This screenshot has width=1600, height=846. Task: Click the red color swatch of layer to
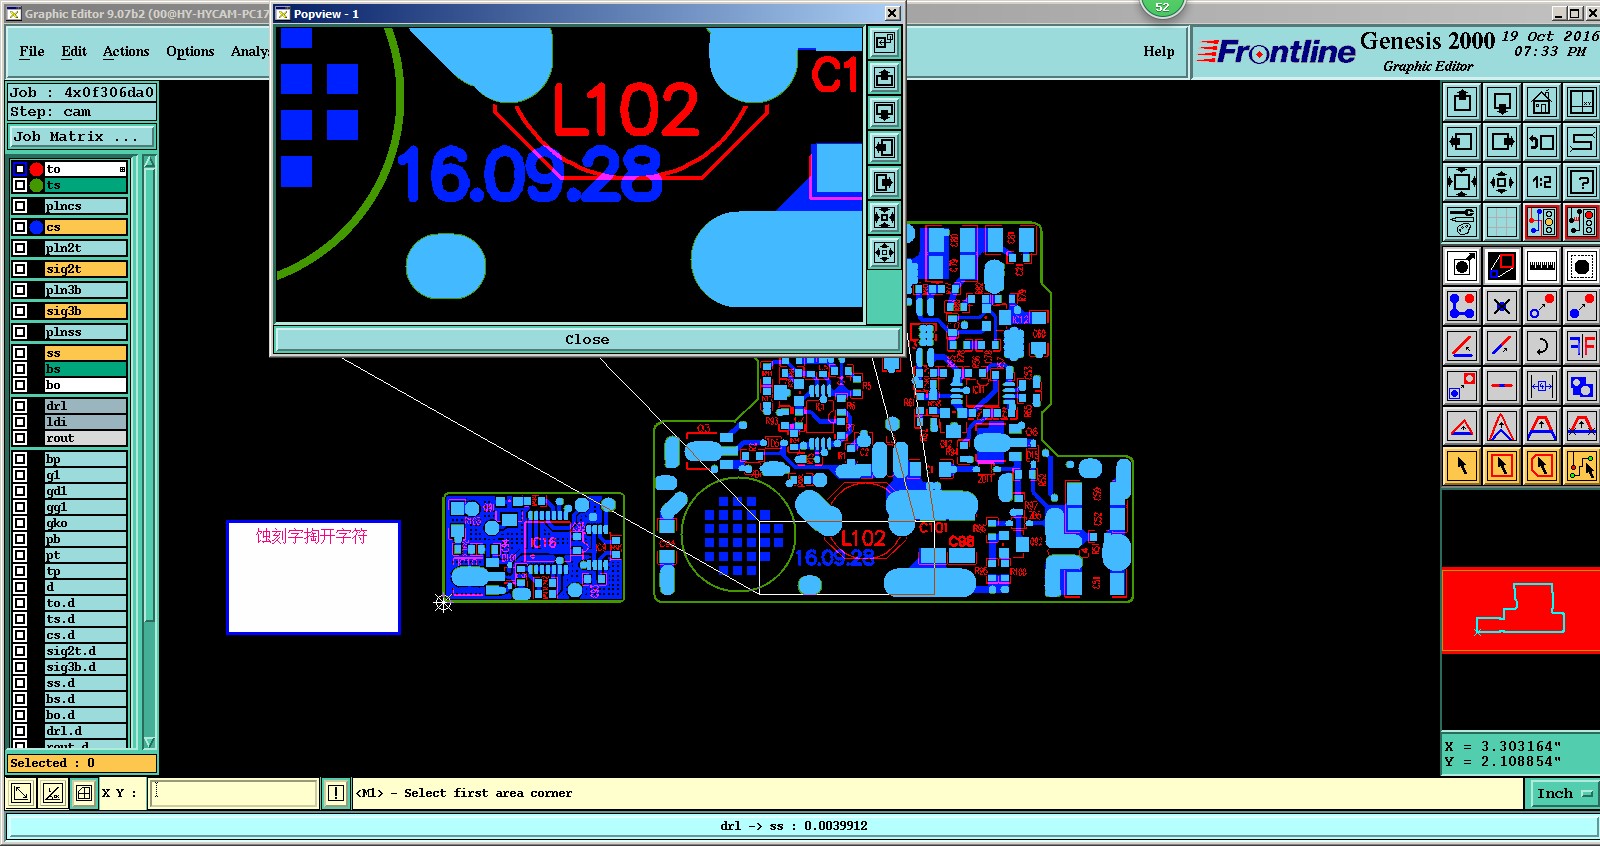coord(36,169)
